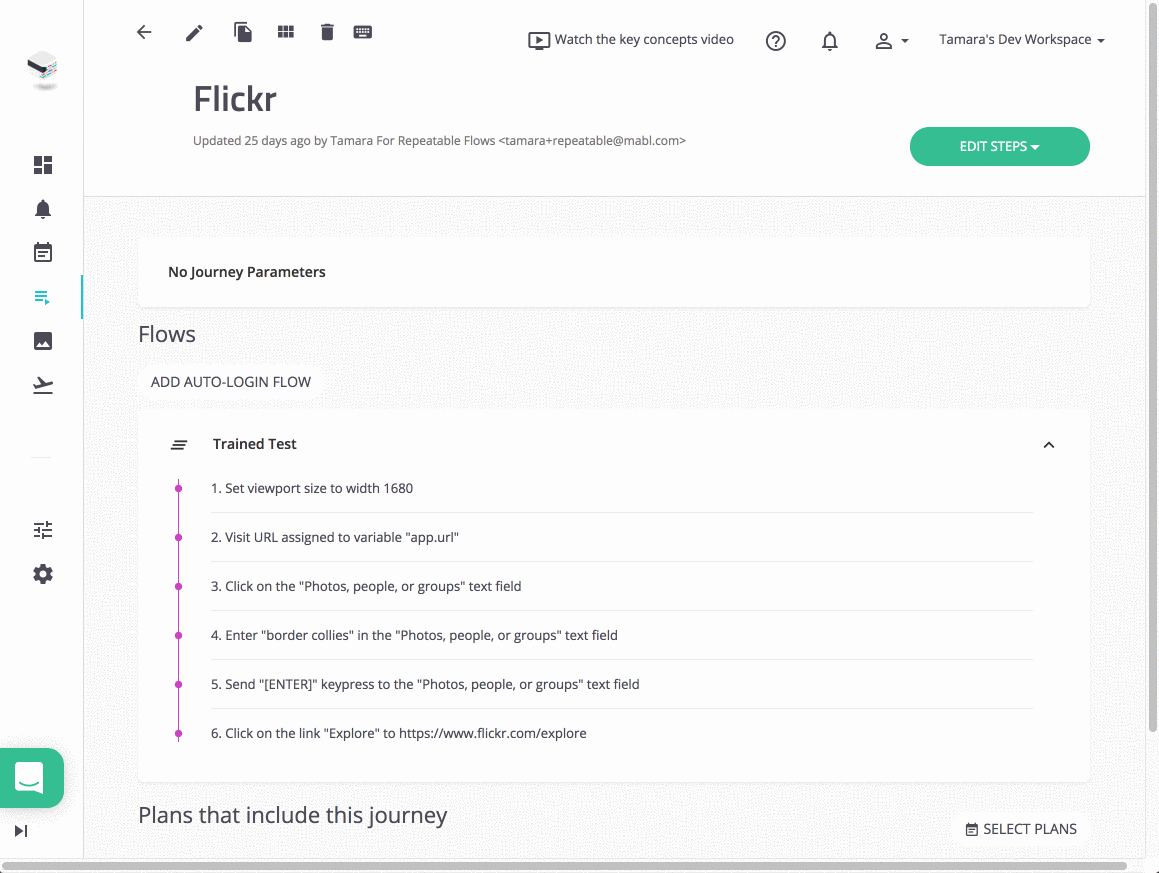The width and height of the screenshot is (1159, 873).
Task: Open the grid view icon in toolbar
Action: [x=286, y=32]
